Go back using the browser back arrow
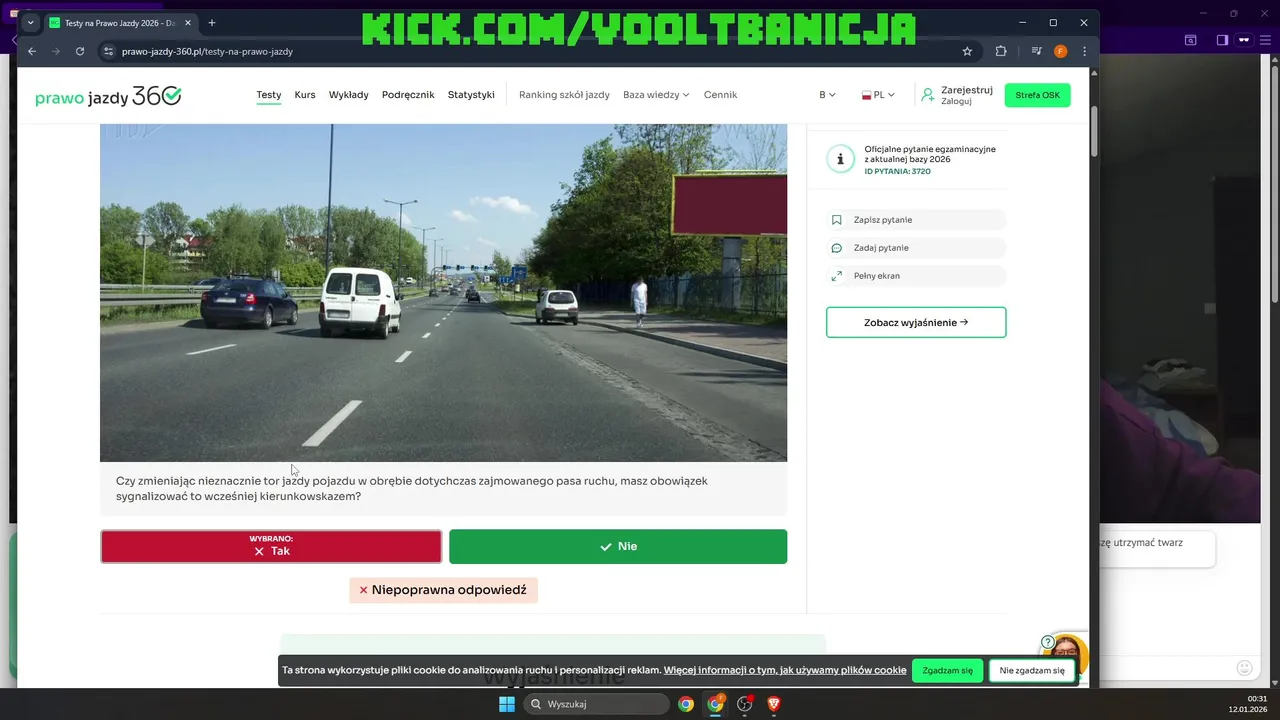The image size is (1280, 720). point(32,51)
